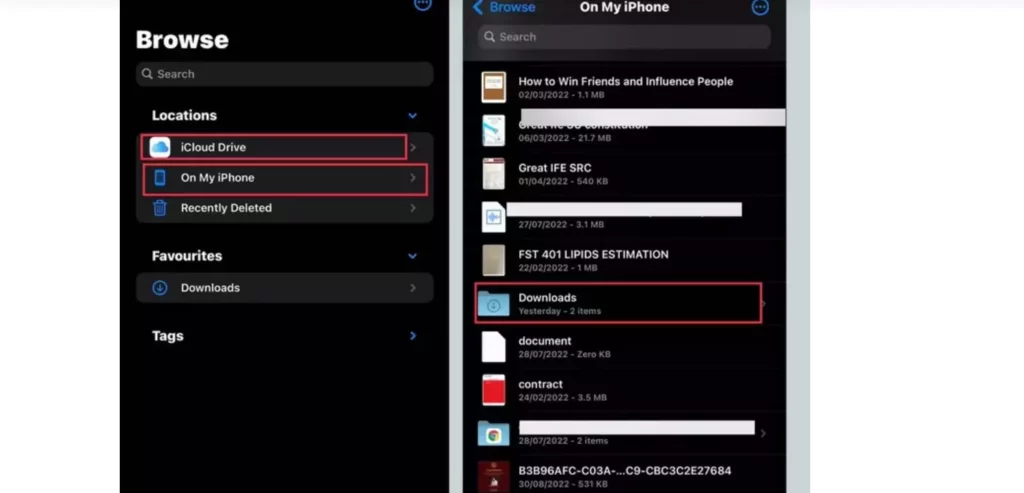Tap the Search field in On My iPhone
The width and height of the screenshot is (1024, 493).
624,37
